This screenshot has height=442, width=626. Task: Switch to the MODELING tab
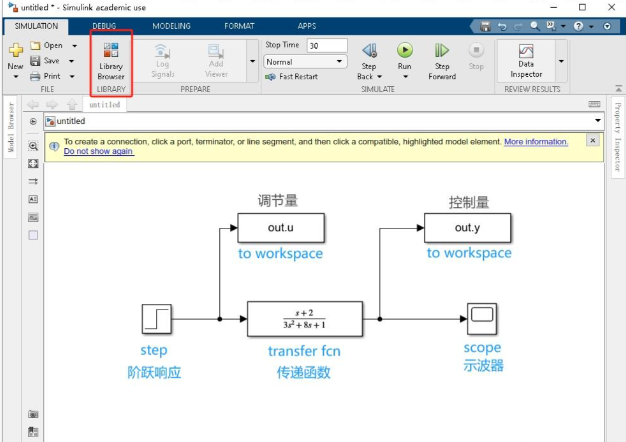[172, 25]
